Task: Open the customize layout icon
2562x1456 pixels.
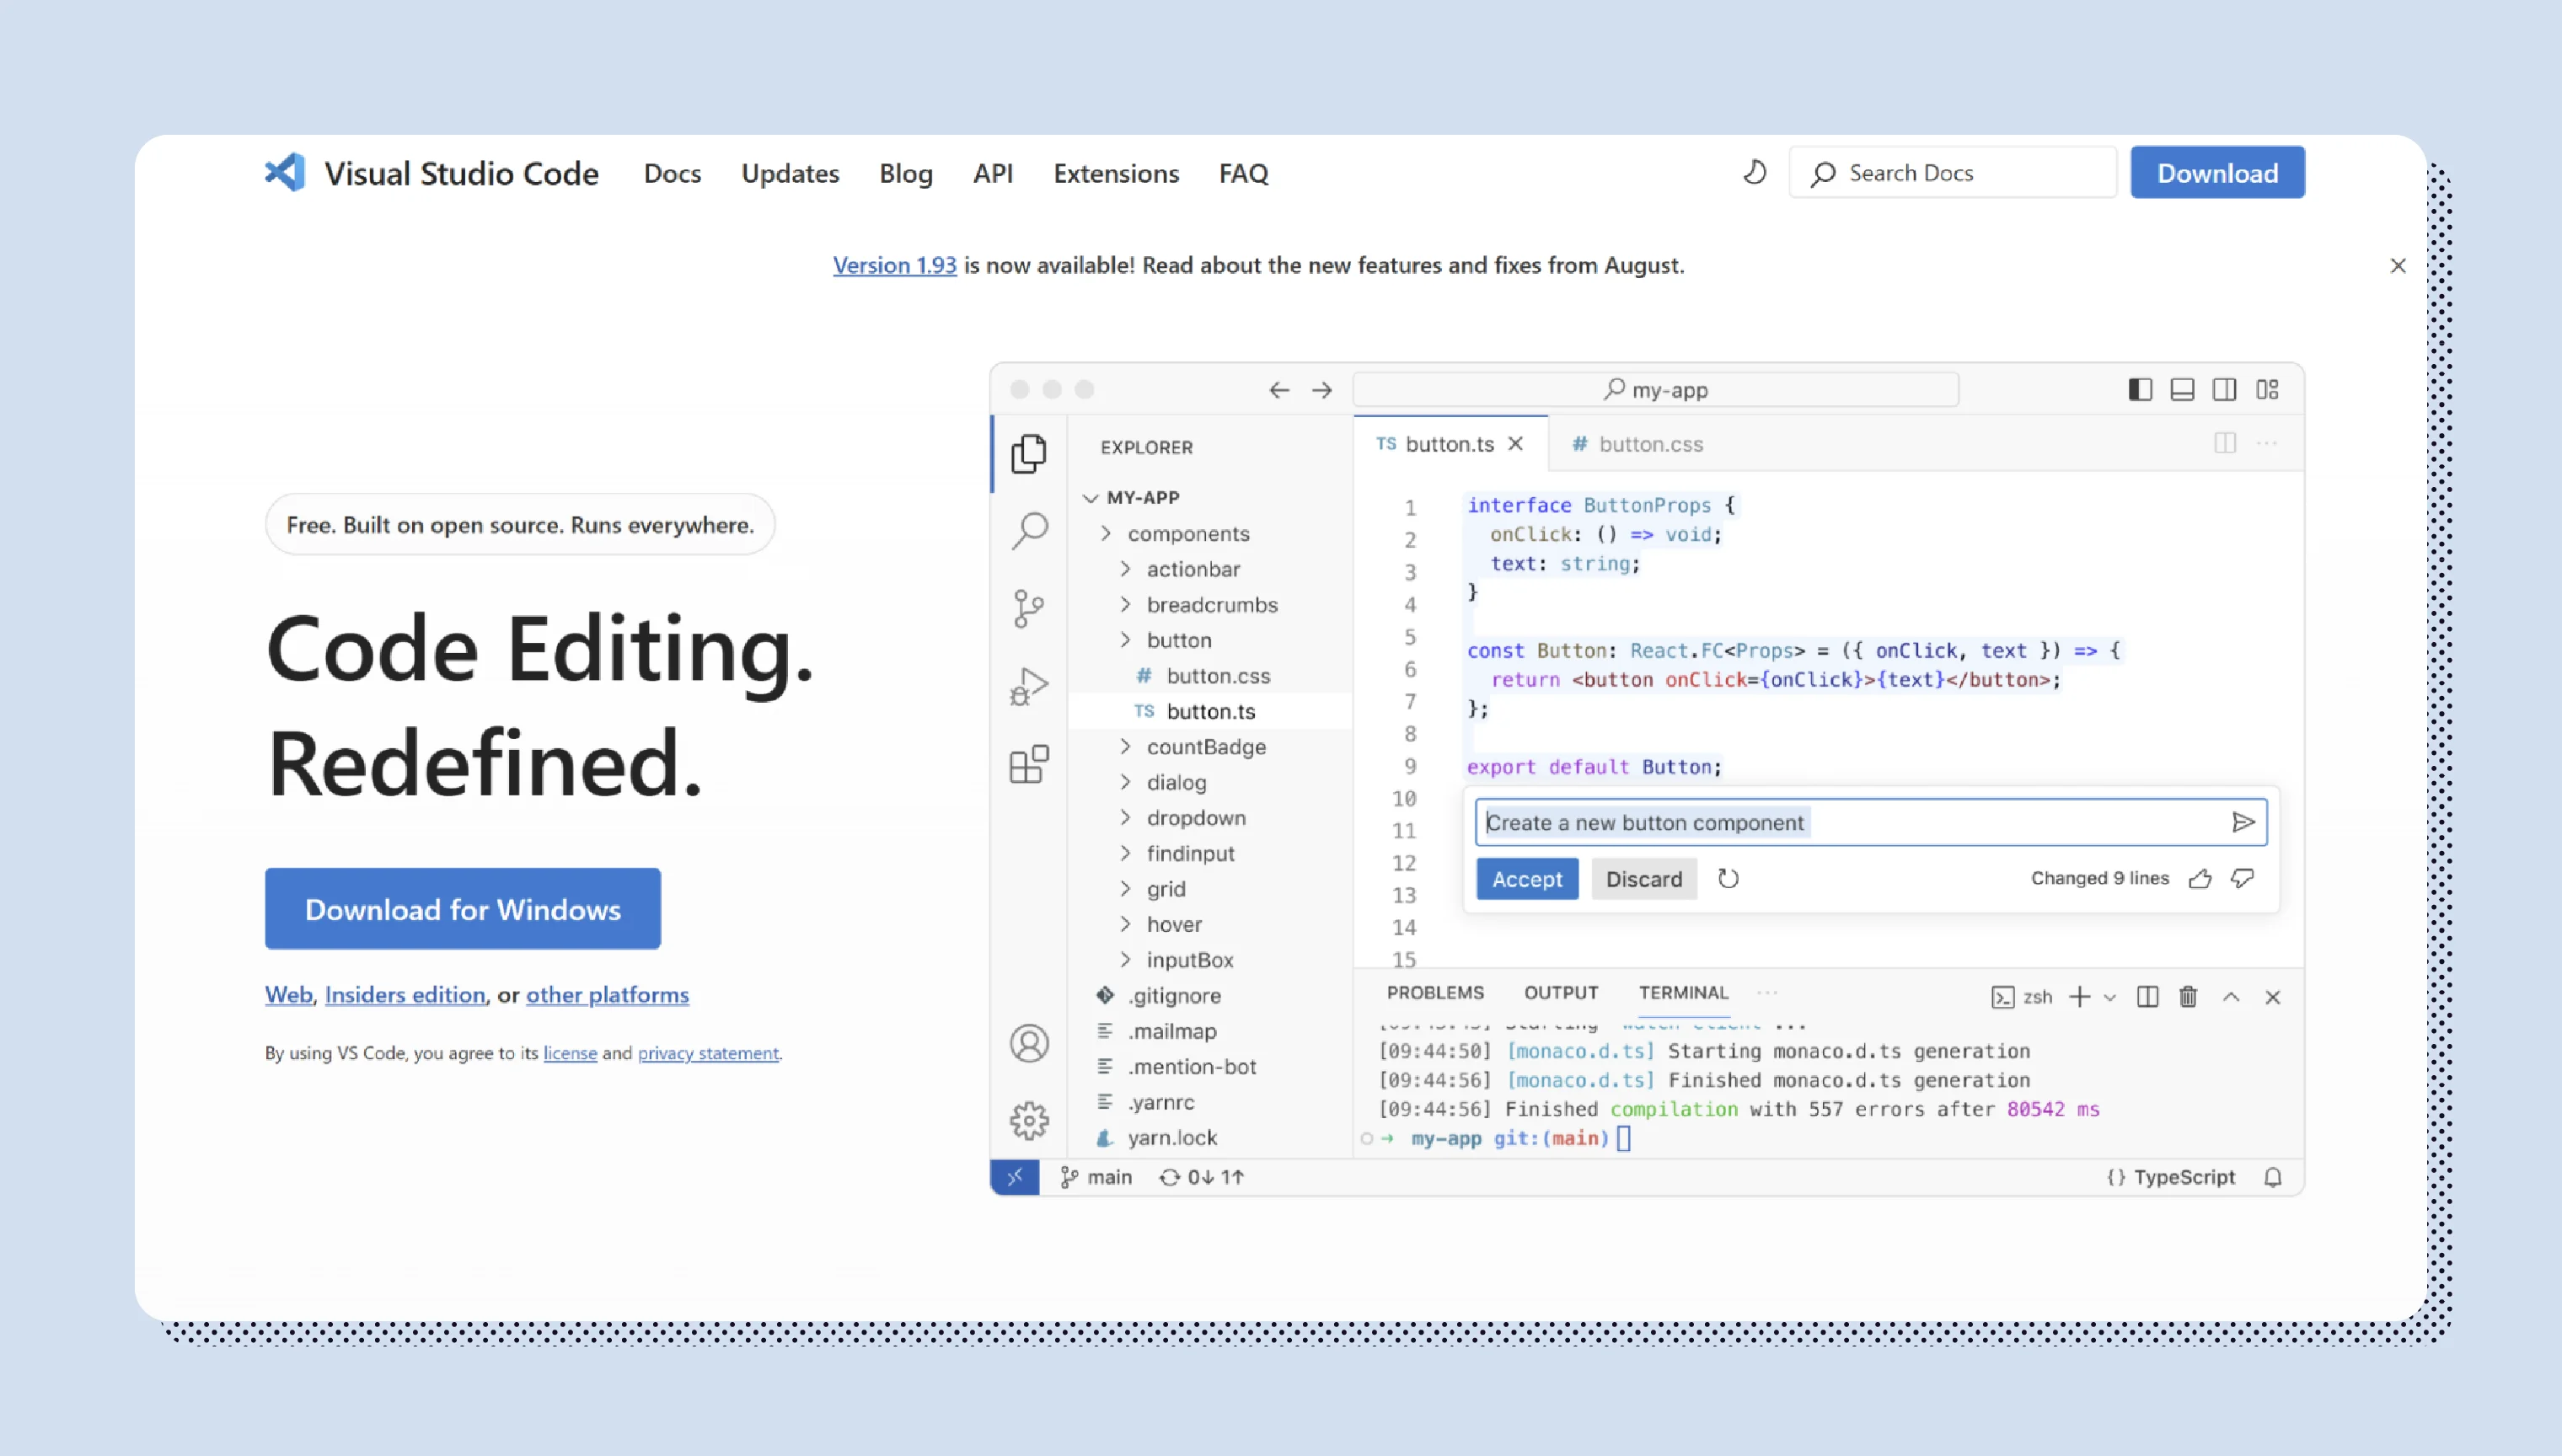Action: [x=2267, y=389]
